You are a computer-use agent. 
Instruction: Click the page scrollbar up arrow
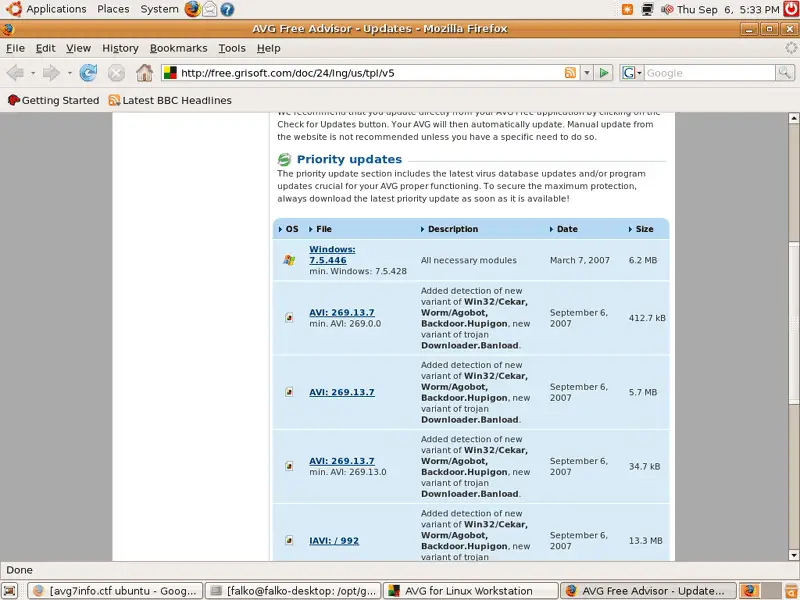click(x=793, y=118)
